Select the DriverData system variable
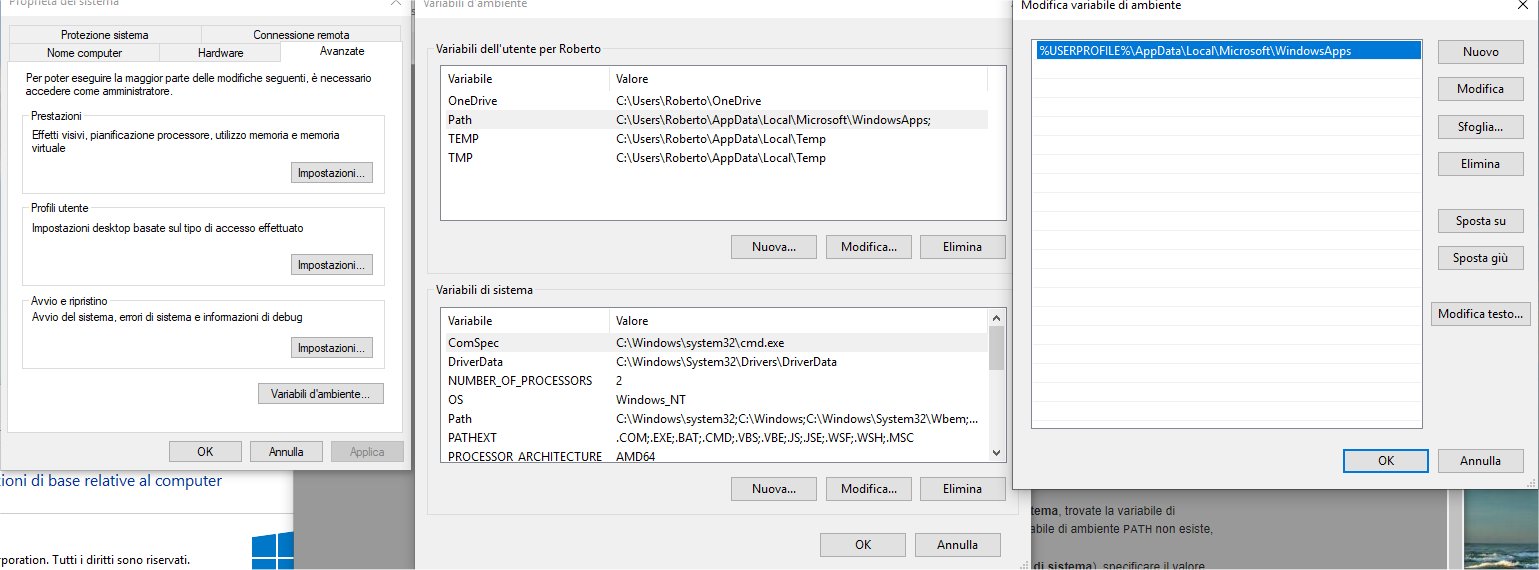Viewport: 1539px width, 570px height. click(714, 362)
